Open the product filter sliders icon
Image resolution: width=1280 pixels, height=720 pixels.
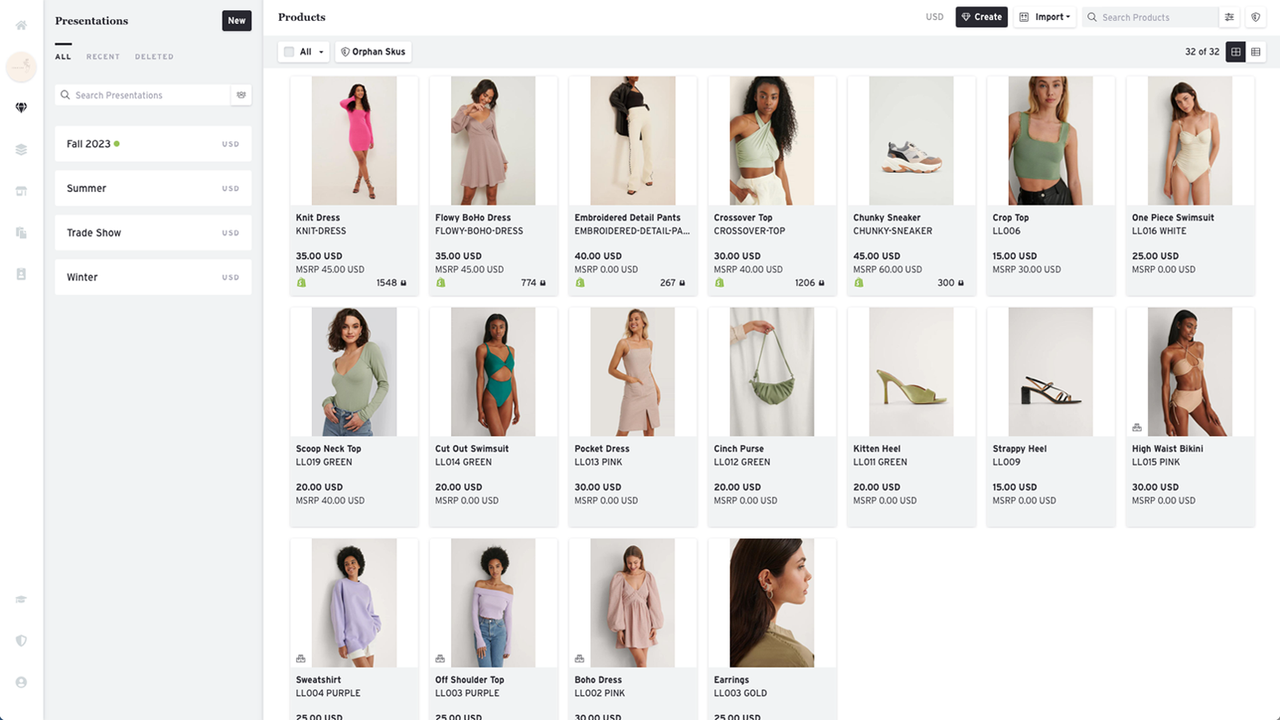(x=1229, y=17)
